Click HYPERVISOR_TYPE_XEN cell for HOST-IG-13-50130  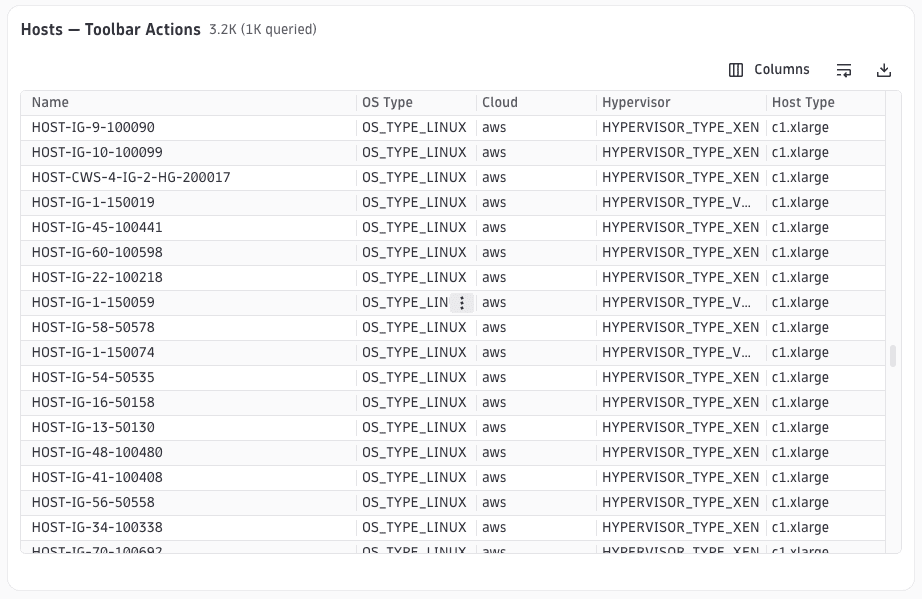click(x=680, y=427)
